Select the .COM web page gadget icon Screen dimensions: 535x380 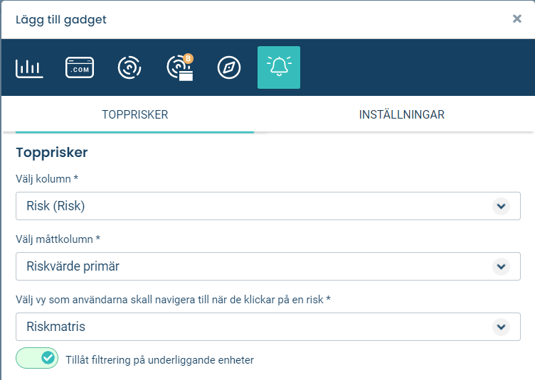[x=79, y=68]
